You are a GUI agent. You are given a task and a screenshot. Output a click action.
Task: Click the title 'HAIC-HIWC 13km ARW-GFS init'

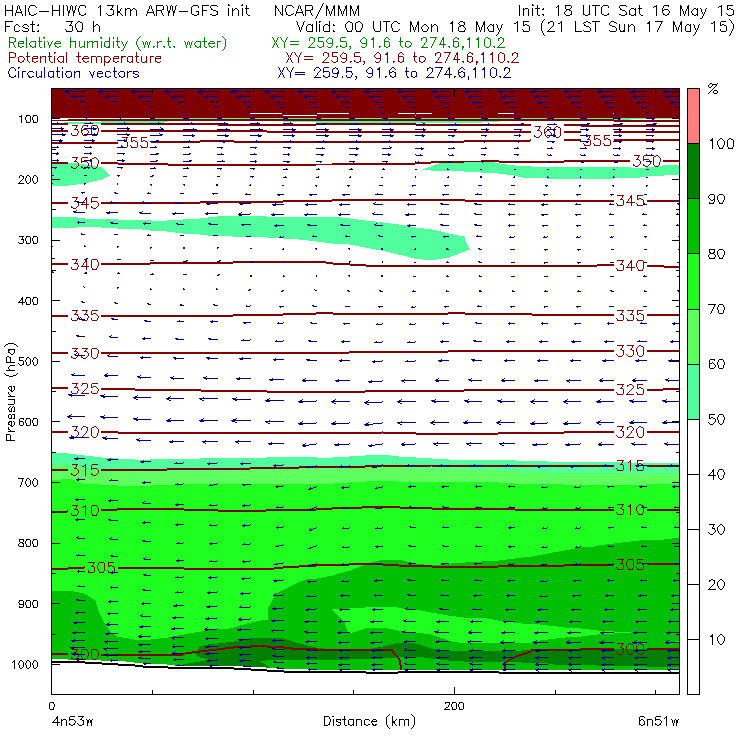tap(127, 10)
